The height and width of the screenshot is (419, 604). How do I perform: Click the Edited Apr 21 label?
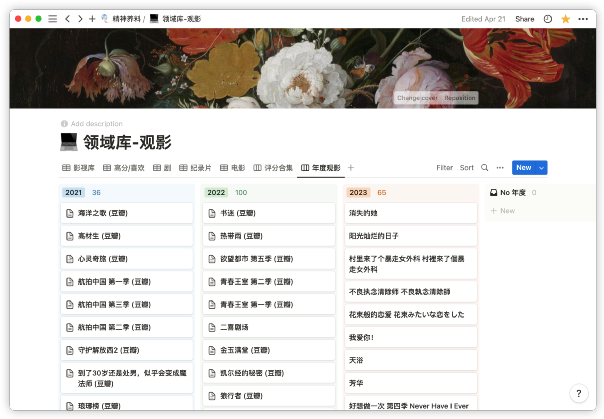tap(483, 19)
